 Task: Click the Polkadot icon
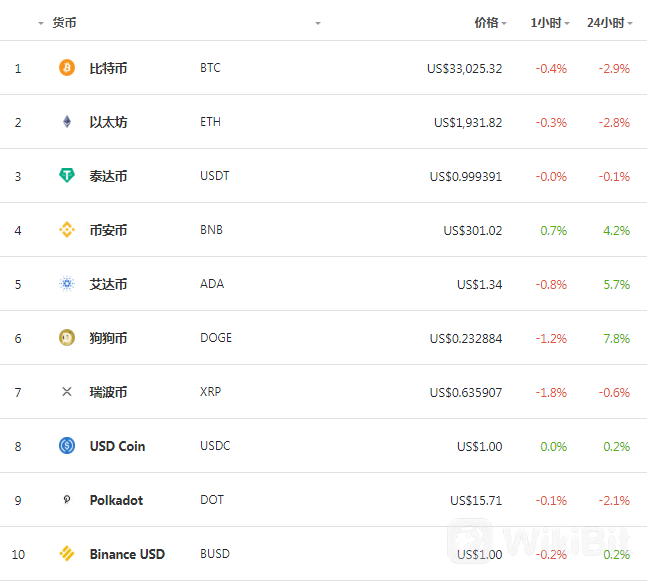[x=67, y=500]
